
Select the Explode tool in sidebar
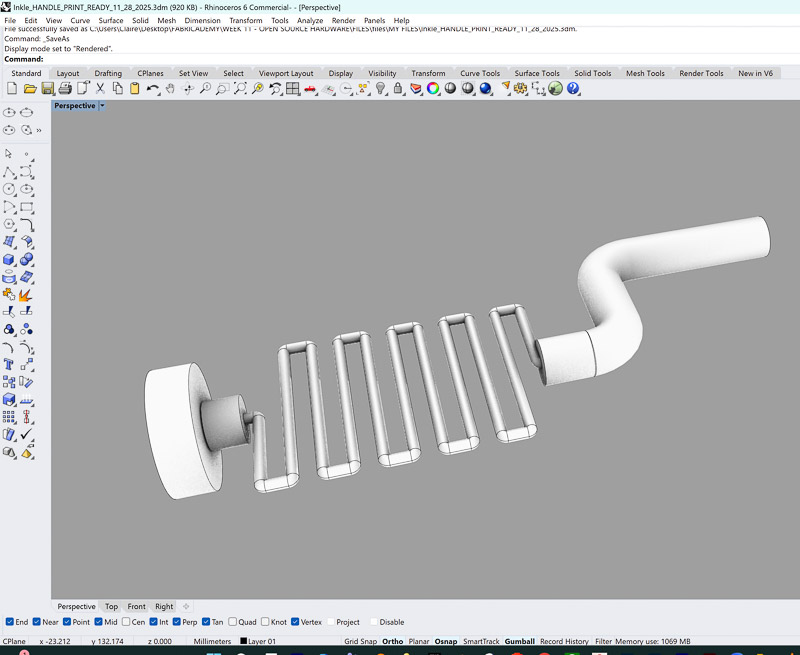pos(26,294)
